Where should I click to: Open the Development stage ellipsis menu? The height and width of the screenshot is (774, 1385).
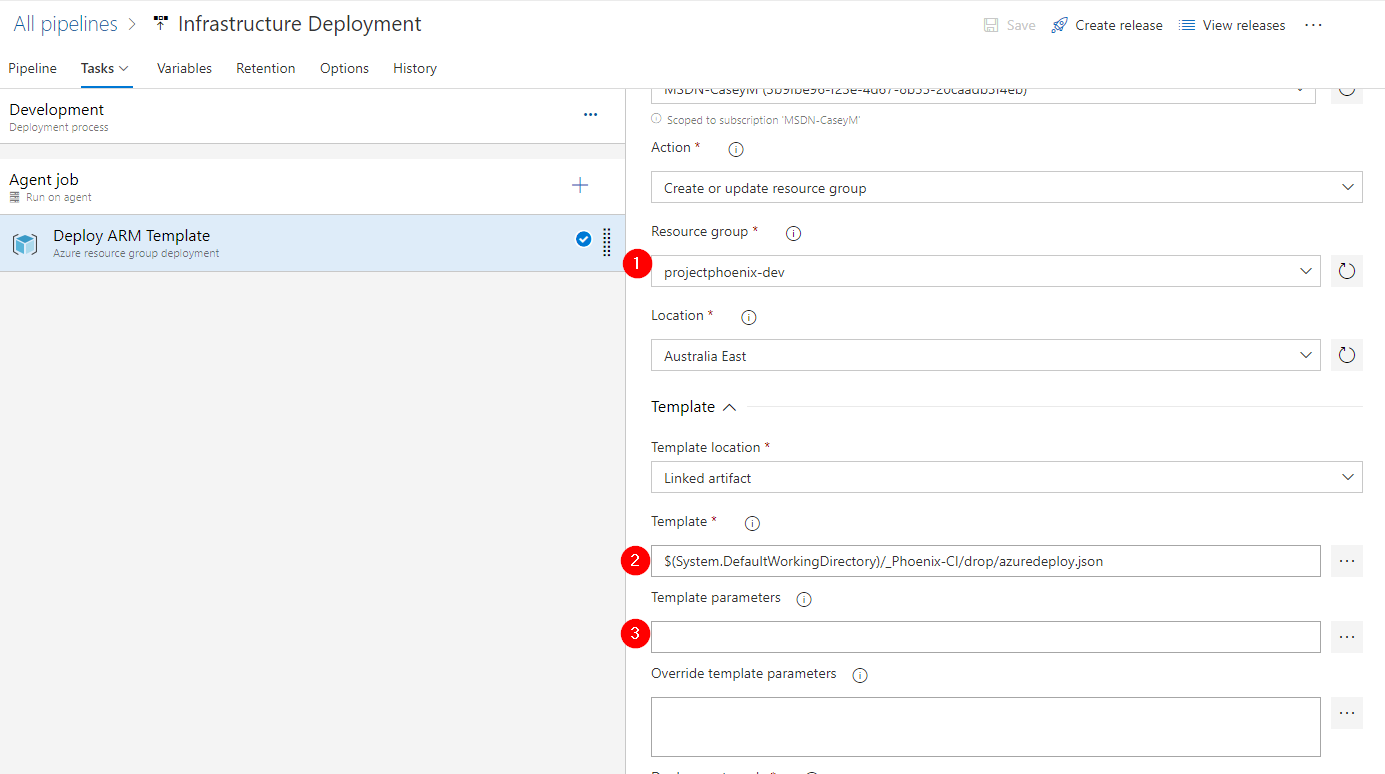590,115
